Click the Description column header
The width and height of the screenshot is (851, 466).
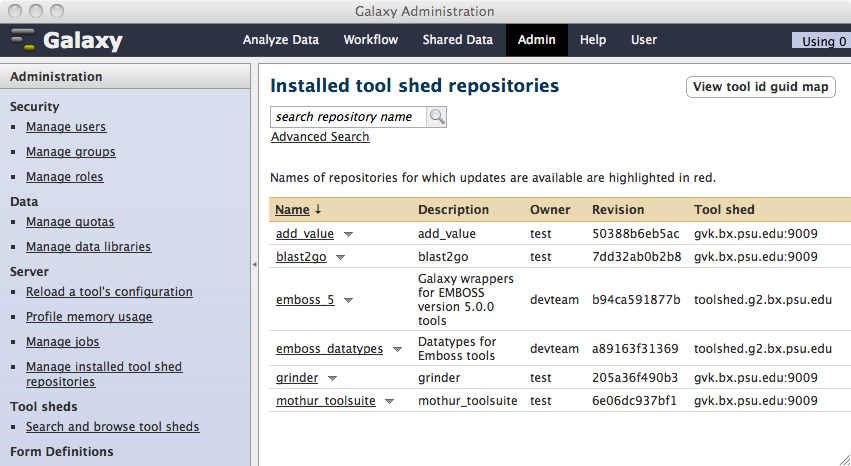point(453,210)
